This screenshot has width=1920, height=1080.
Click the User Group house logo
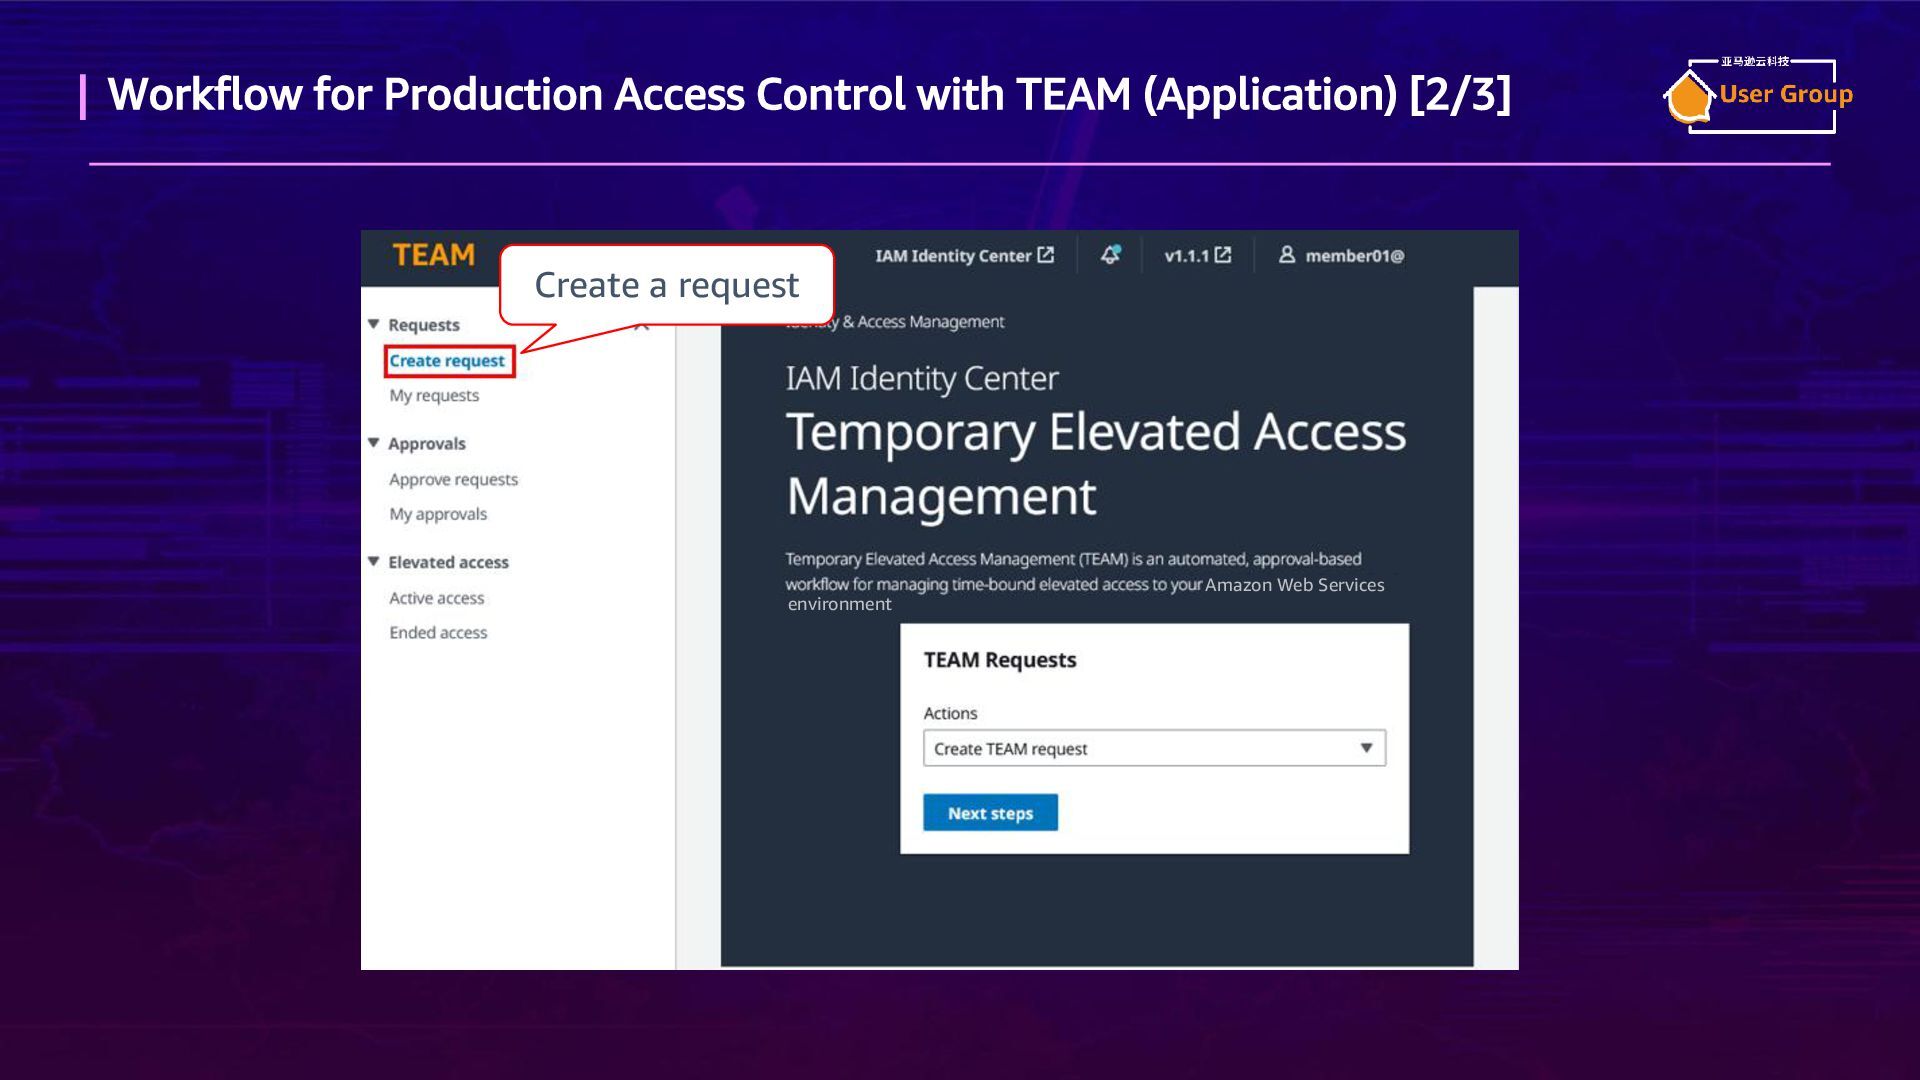coord(1689,98)
